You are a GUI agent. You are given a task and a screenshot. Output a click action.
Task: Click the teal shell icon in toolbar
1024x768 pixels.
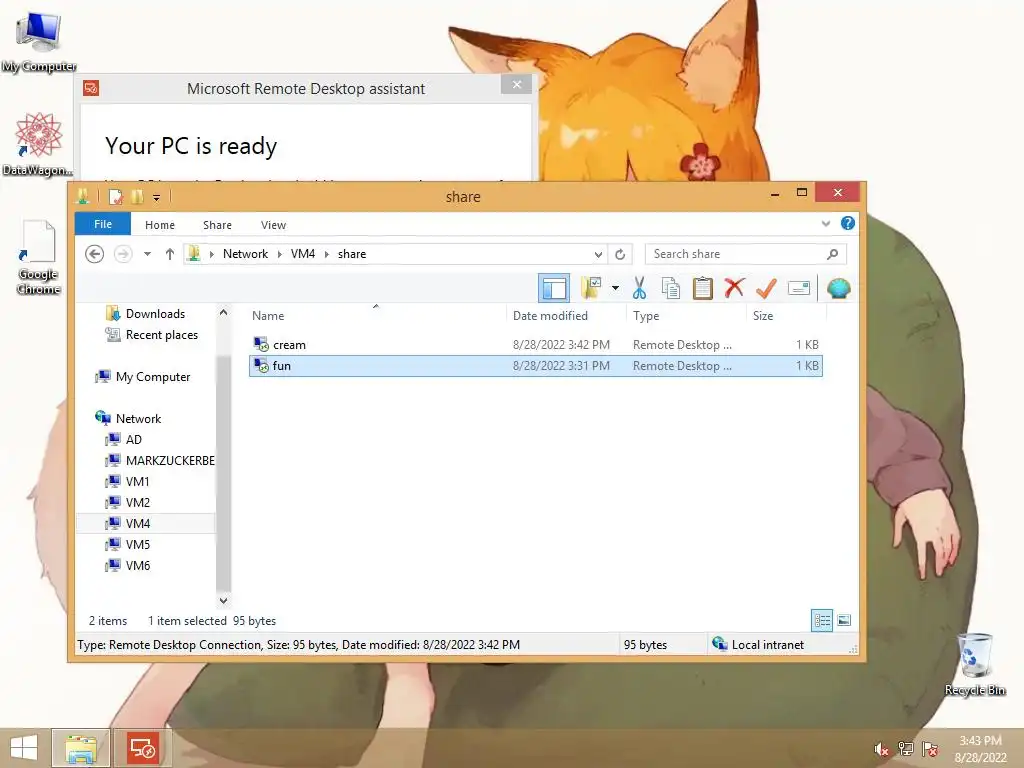coord(839,288)
